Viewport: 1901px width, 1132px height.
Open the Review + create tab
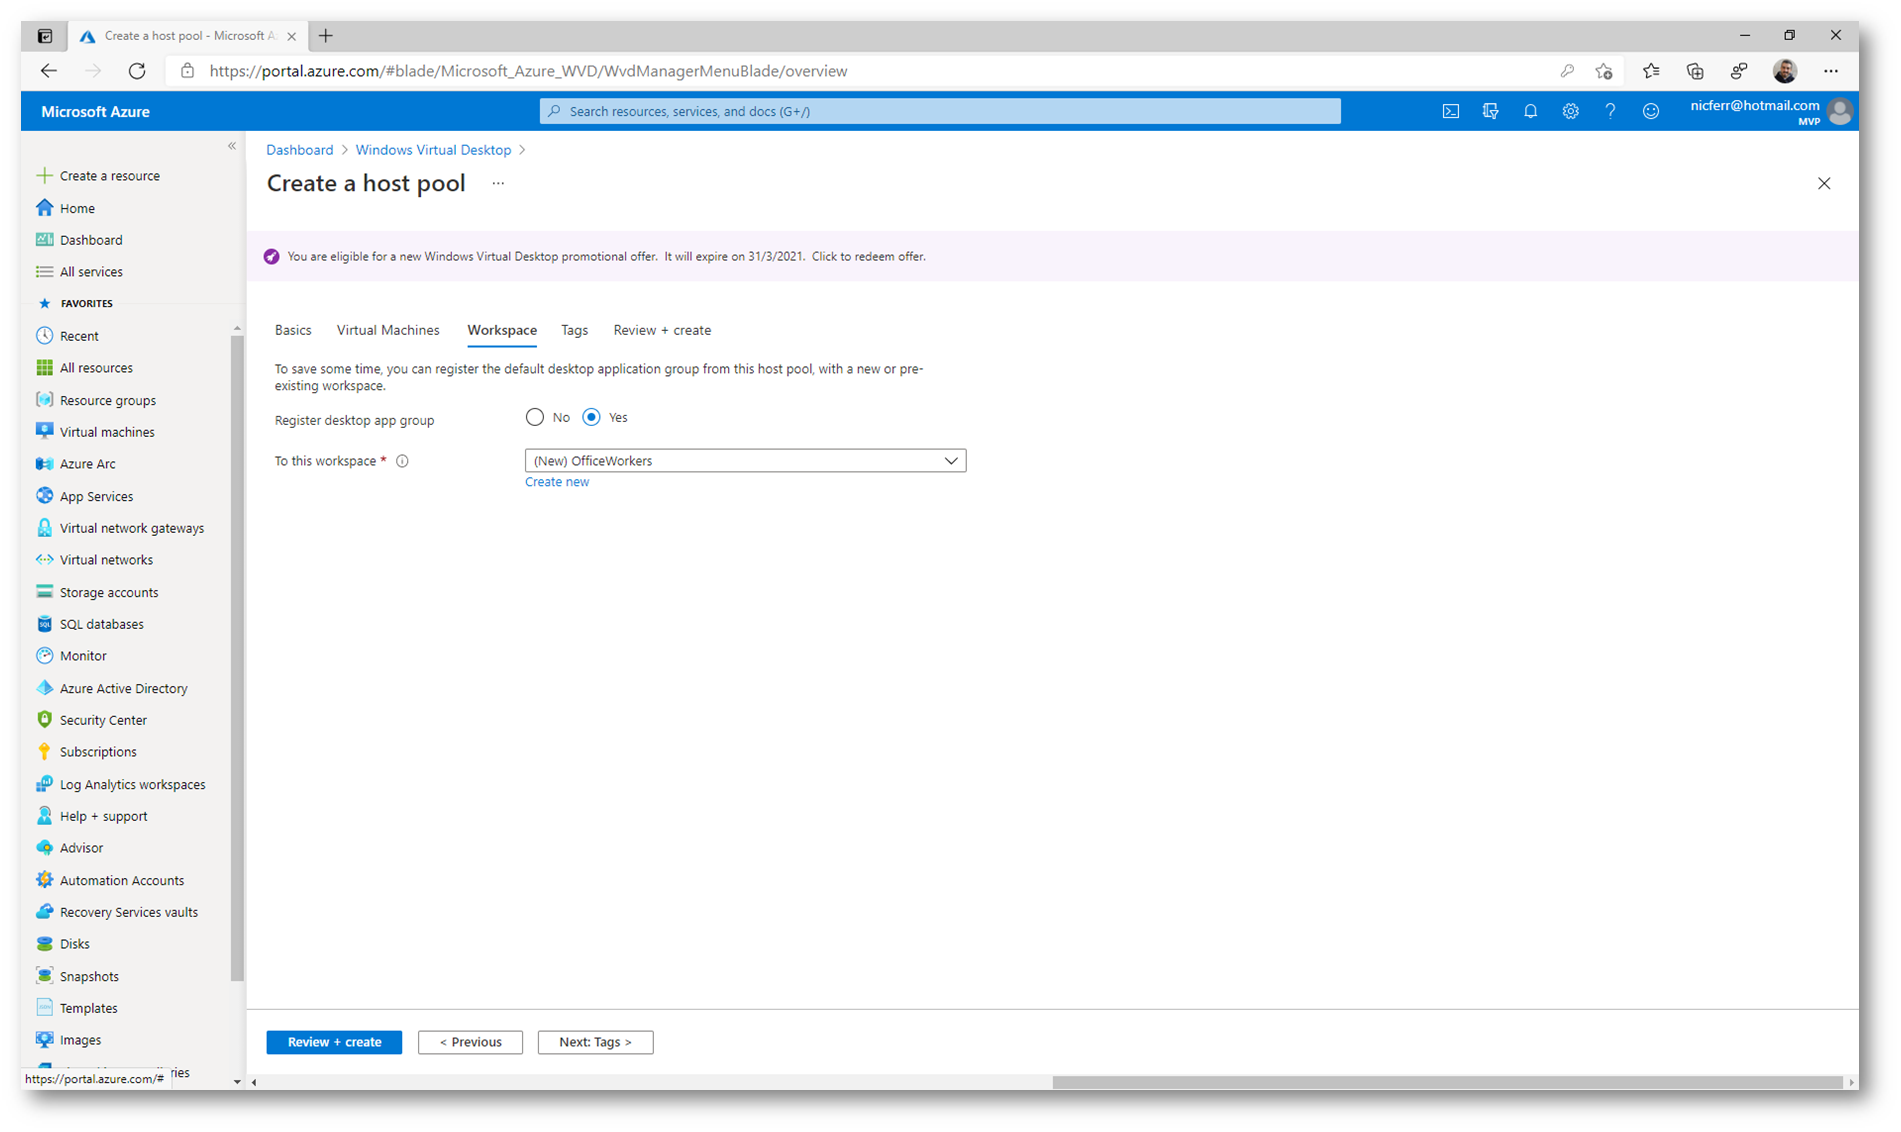coord(662,330)
